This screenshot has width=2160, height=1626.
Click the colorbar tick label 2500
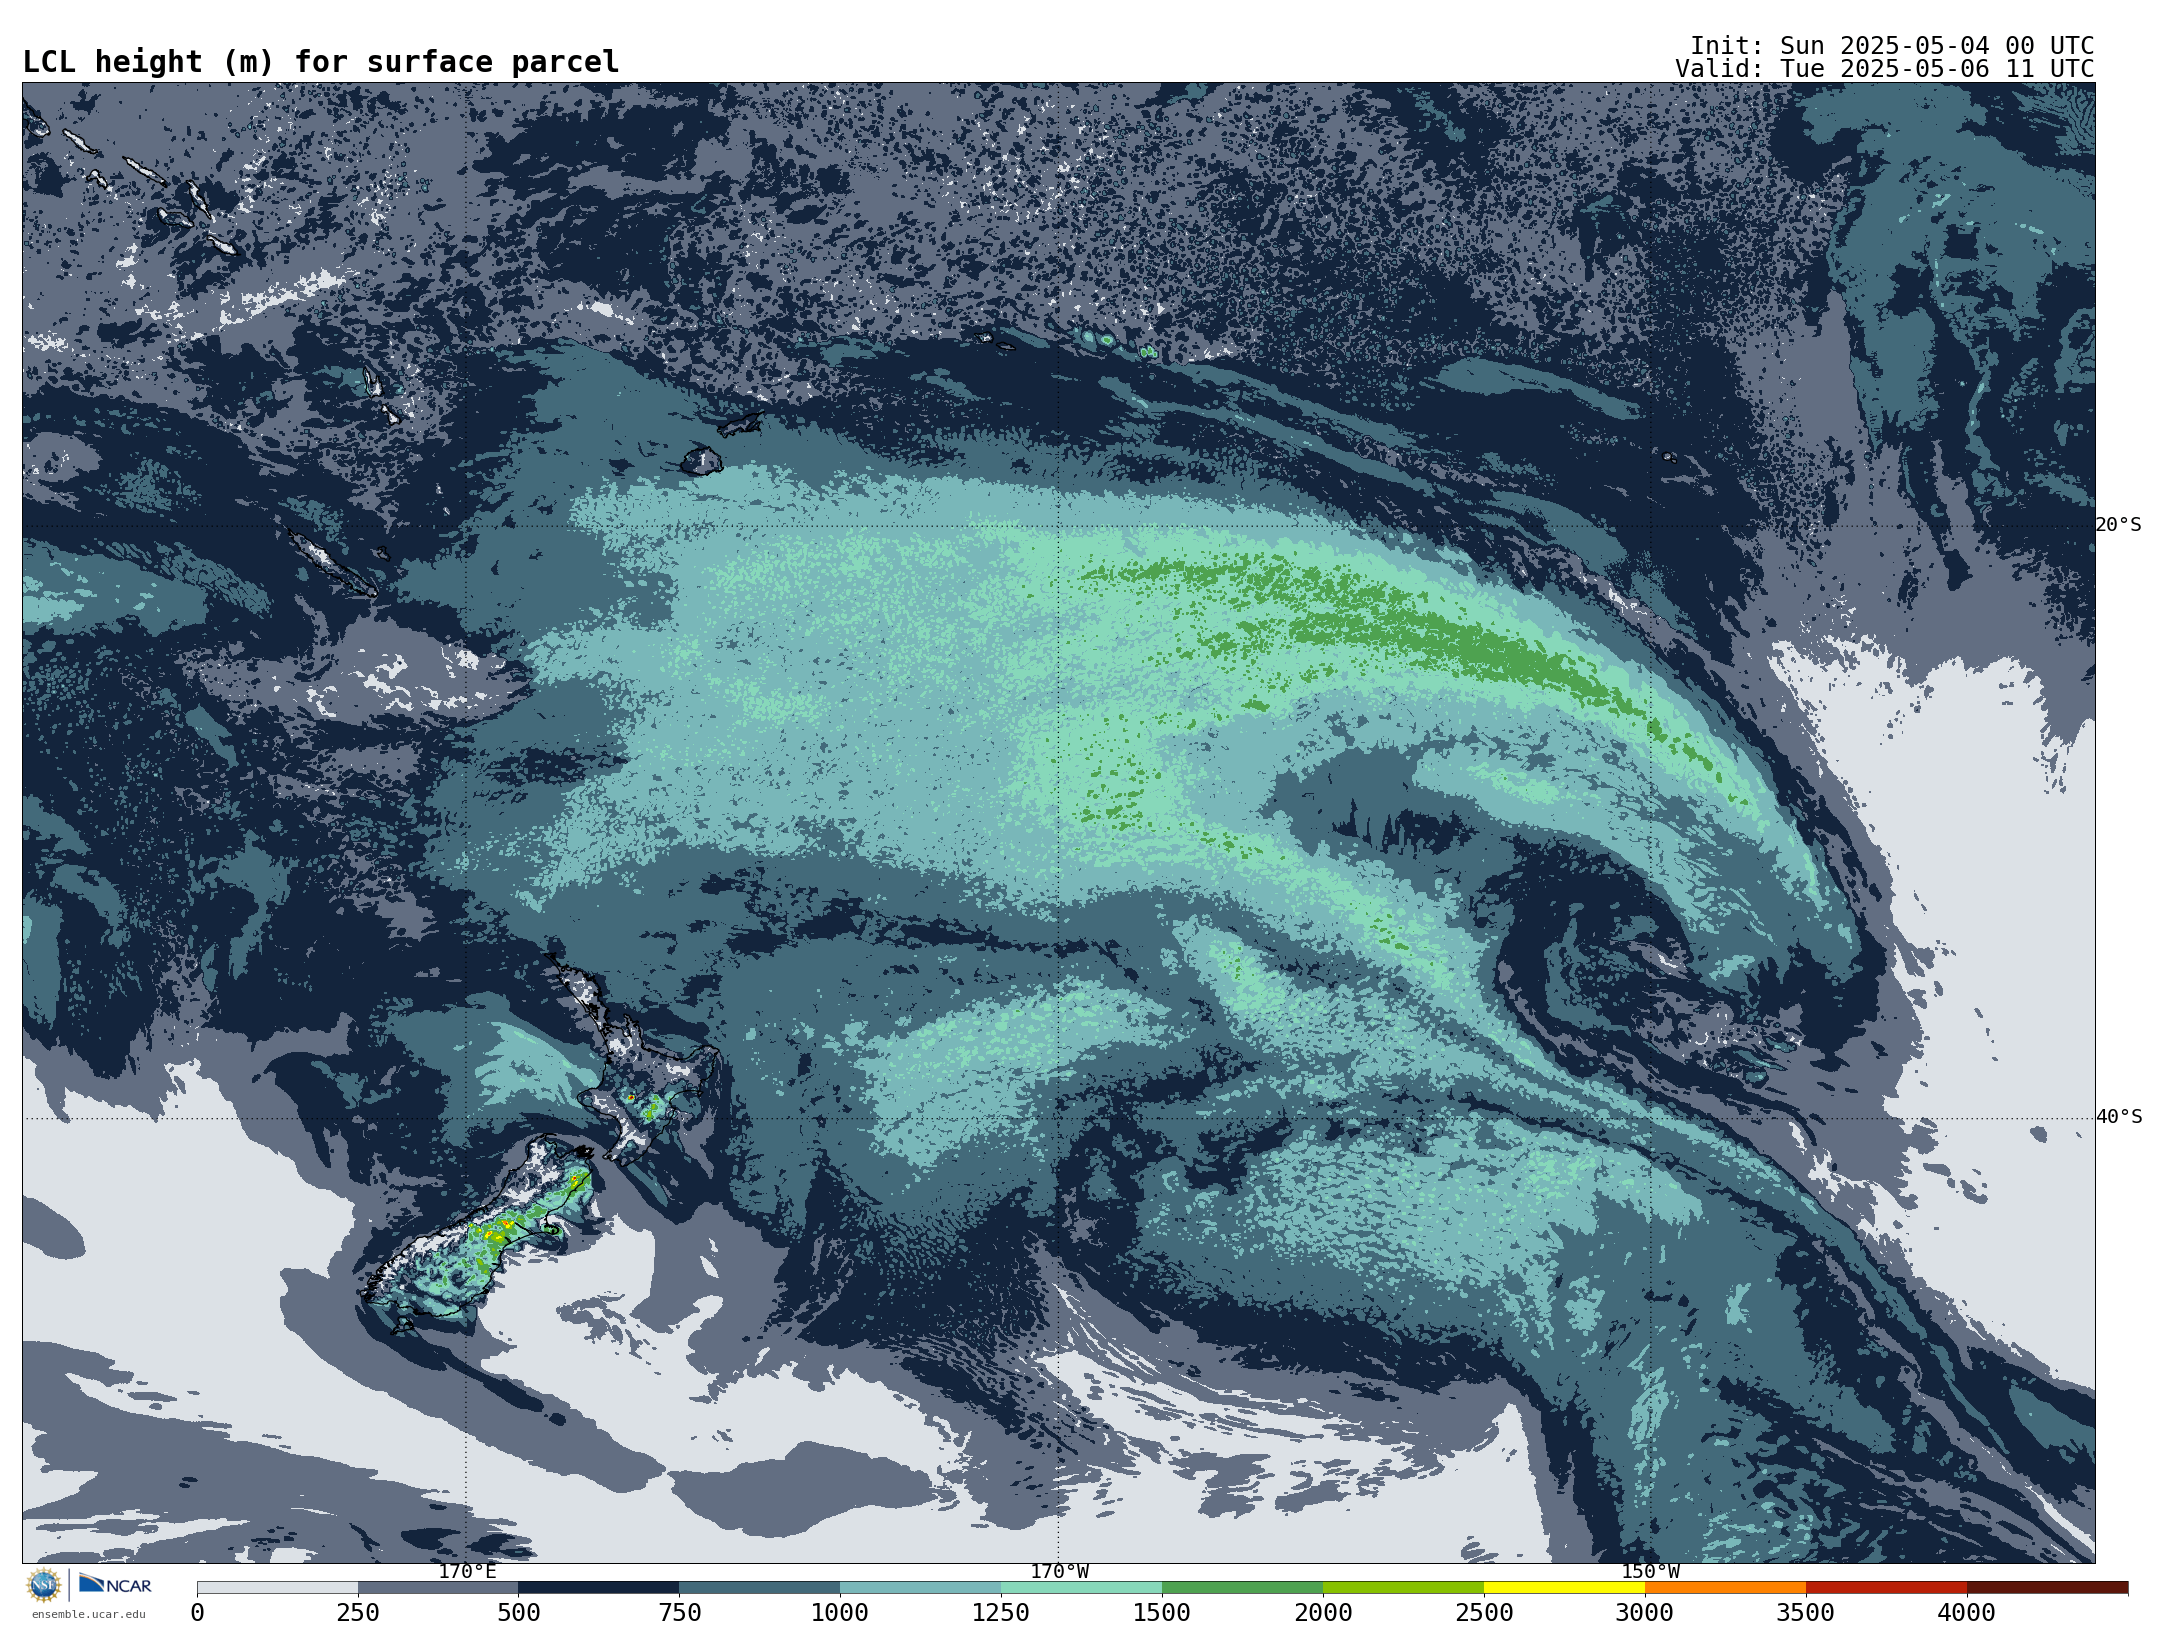coord(1484,1612)
